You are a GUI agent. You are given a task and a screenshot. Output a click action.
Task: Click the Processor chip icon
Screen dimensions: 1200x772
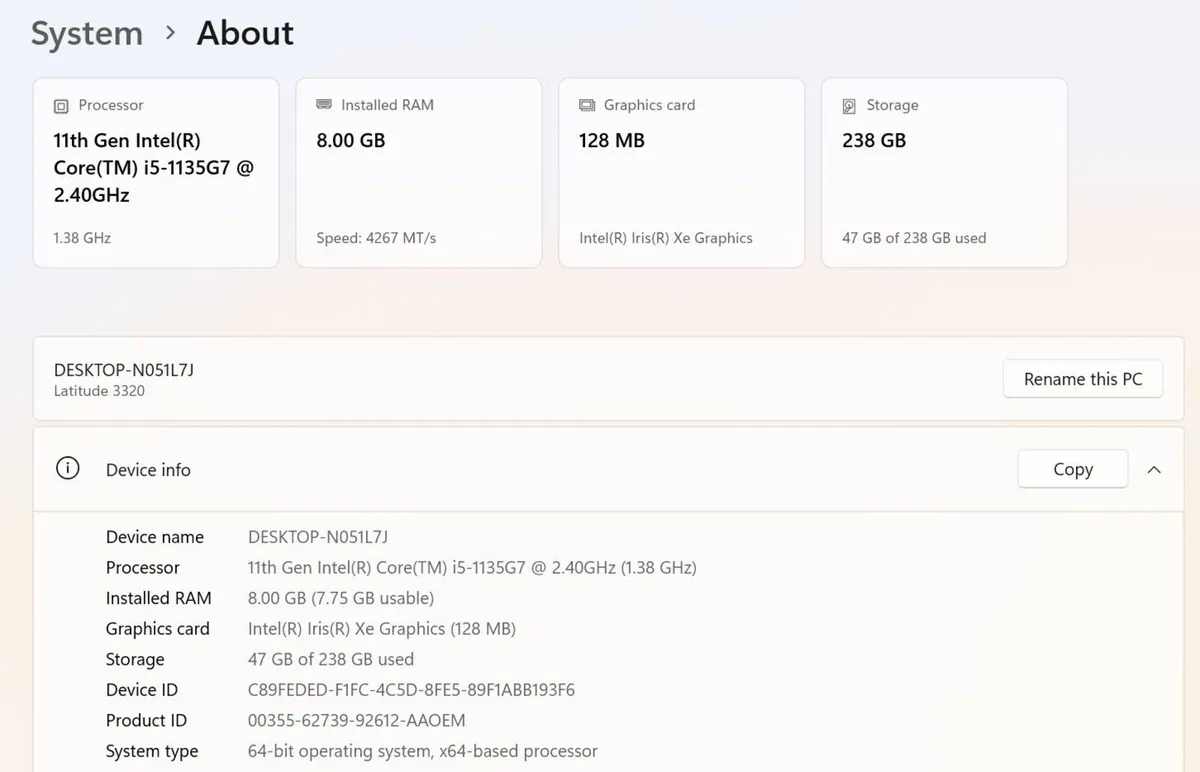tap(61, 105)
